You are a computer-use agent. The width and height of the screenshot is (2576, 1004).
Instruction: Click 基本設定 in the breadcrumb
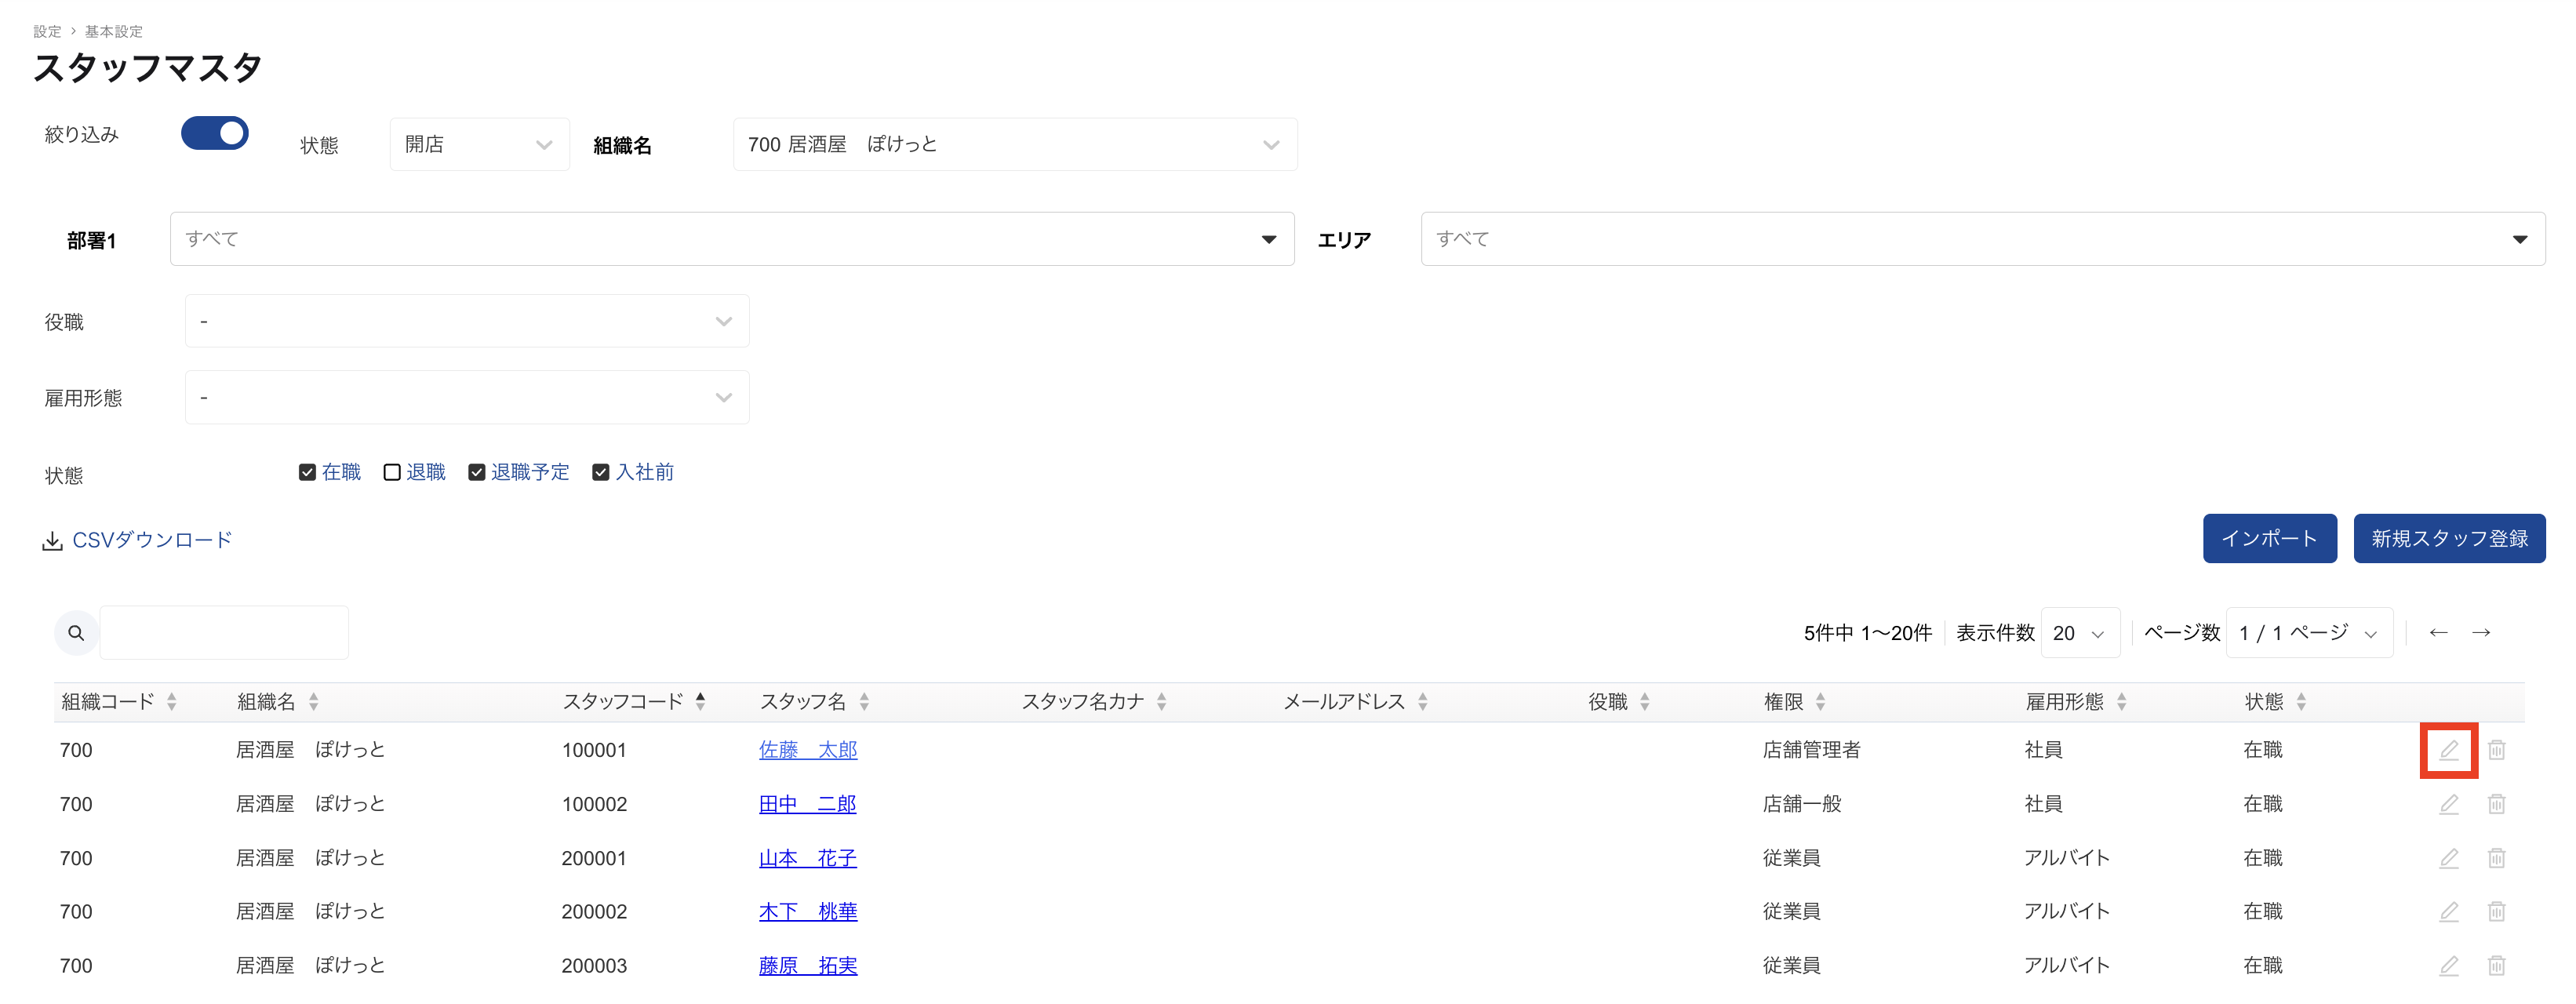coord(113,32)
